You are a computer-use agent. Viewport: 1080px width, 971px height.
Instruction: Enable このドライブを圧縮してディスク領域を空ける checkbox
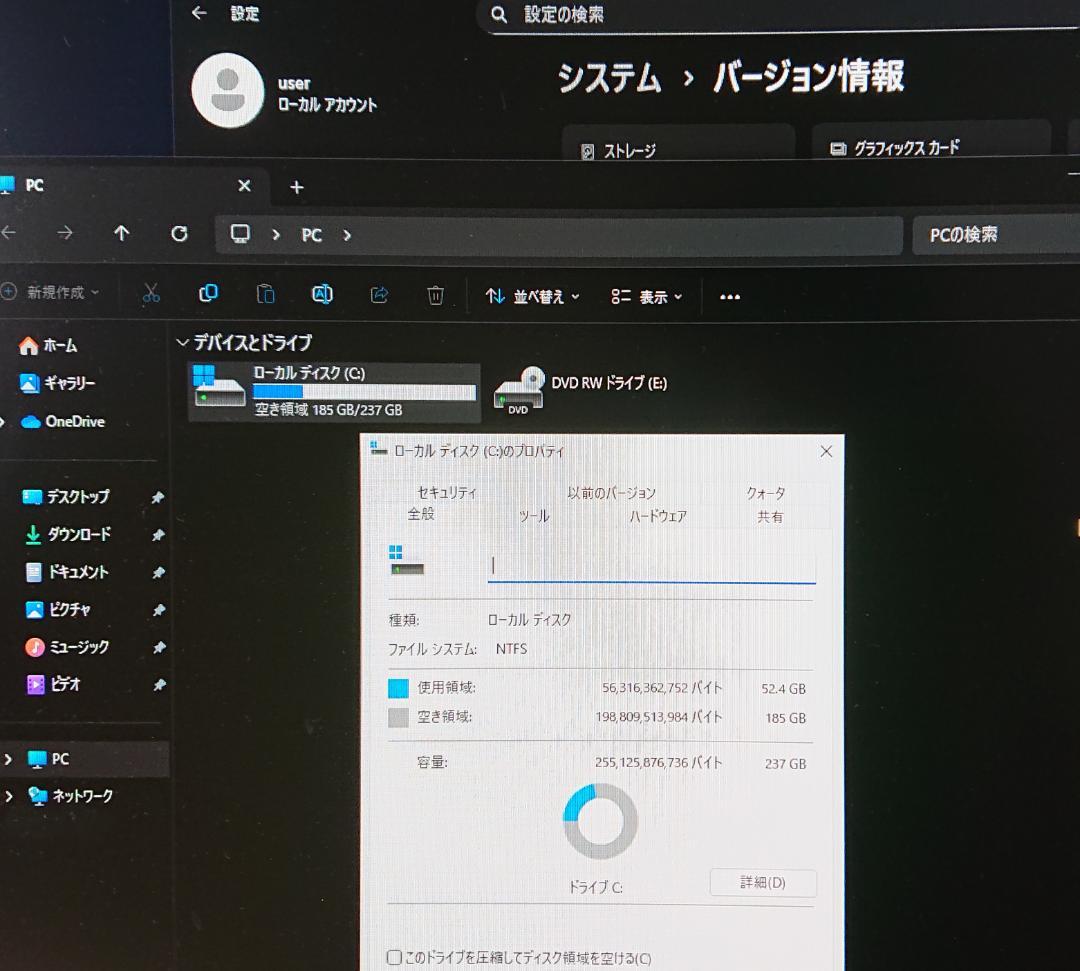394,956
